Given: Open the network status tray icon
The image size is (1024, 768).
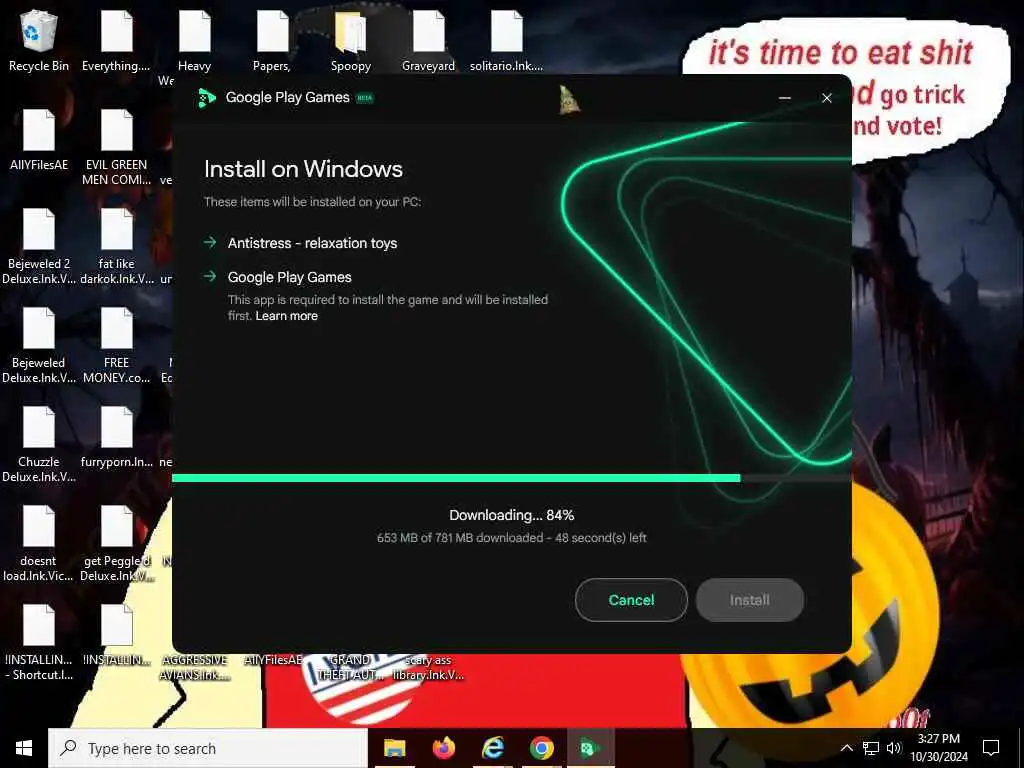Looking at the screenshot, I should pyautogui.click(x=871, y=748).
